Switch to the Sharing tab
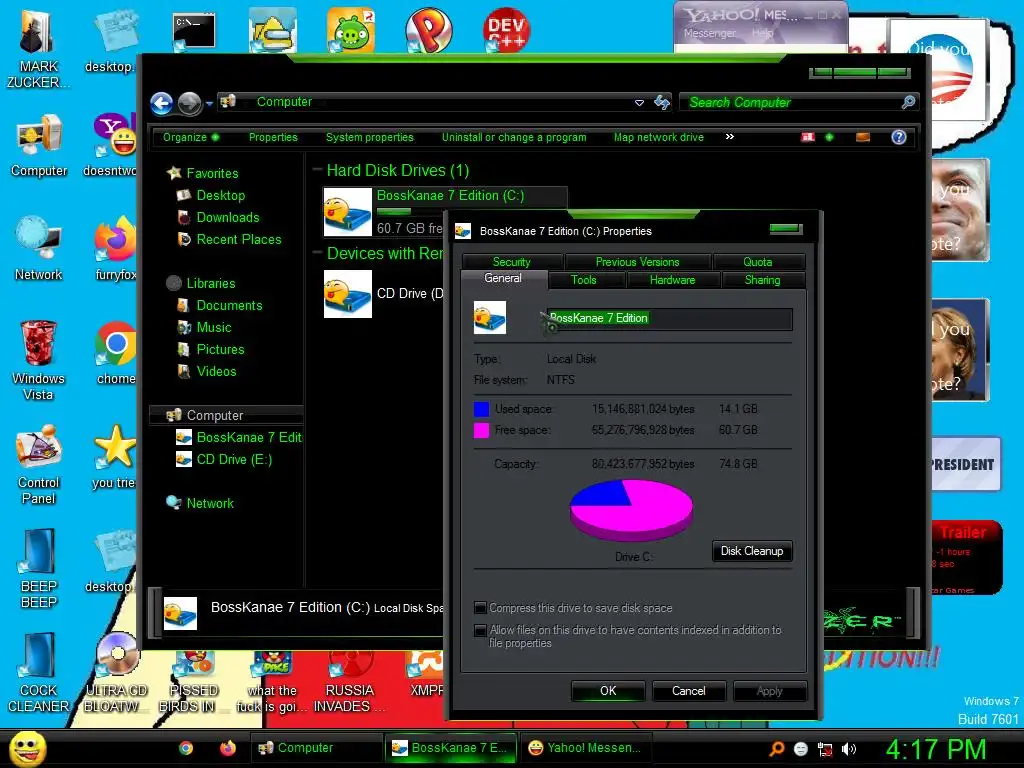 [x=762, y=280]
